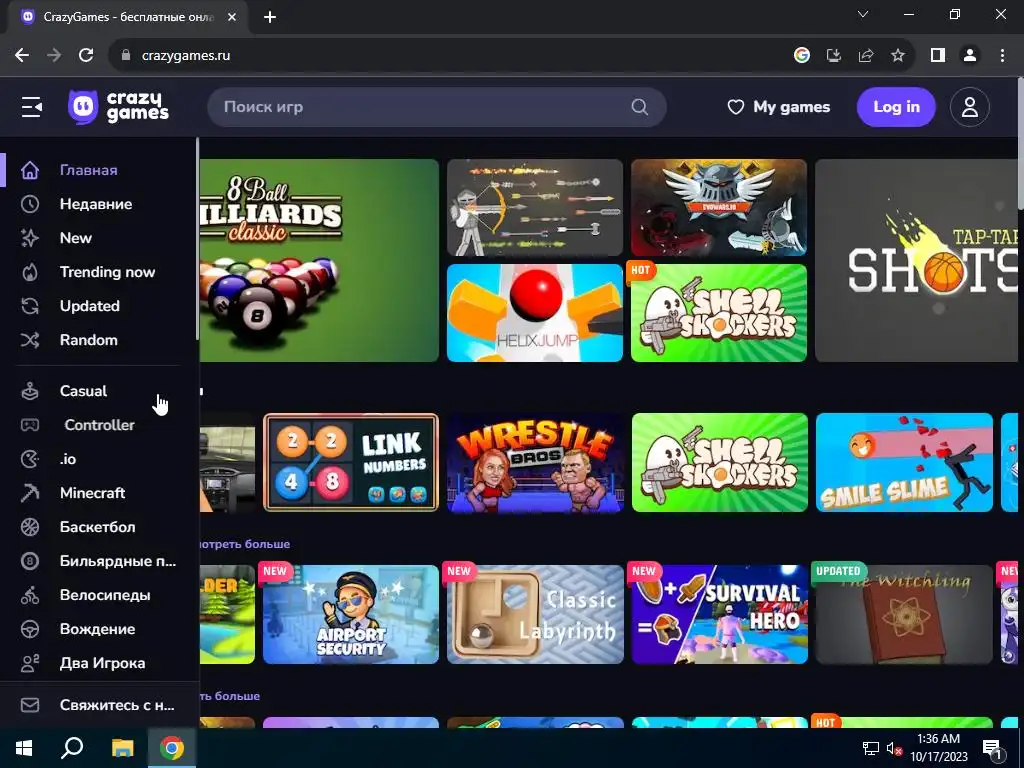The width and height of the screenshot is (1024, 768).
Task: Click the Updated refresh icon
Action: coord(30,306)
